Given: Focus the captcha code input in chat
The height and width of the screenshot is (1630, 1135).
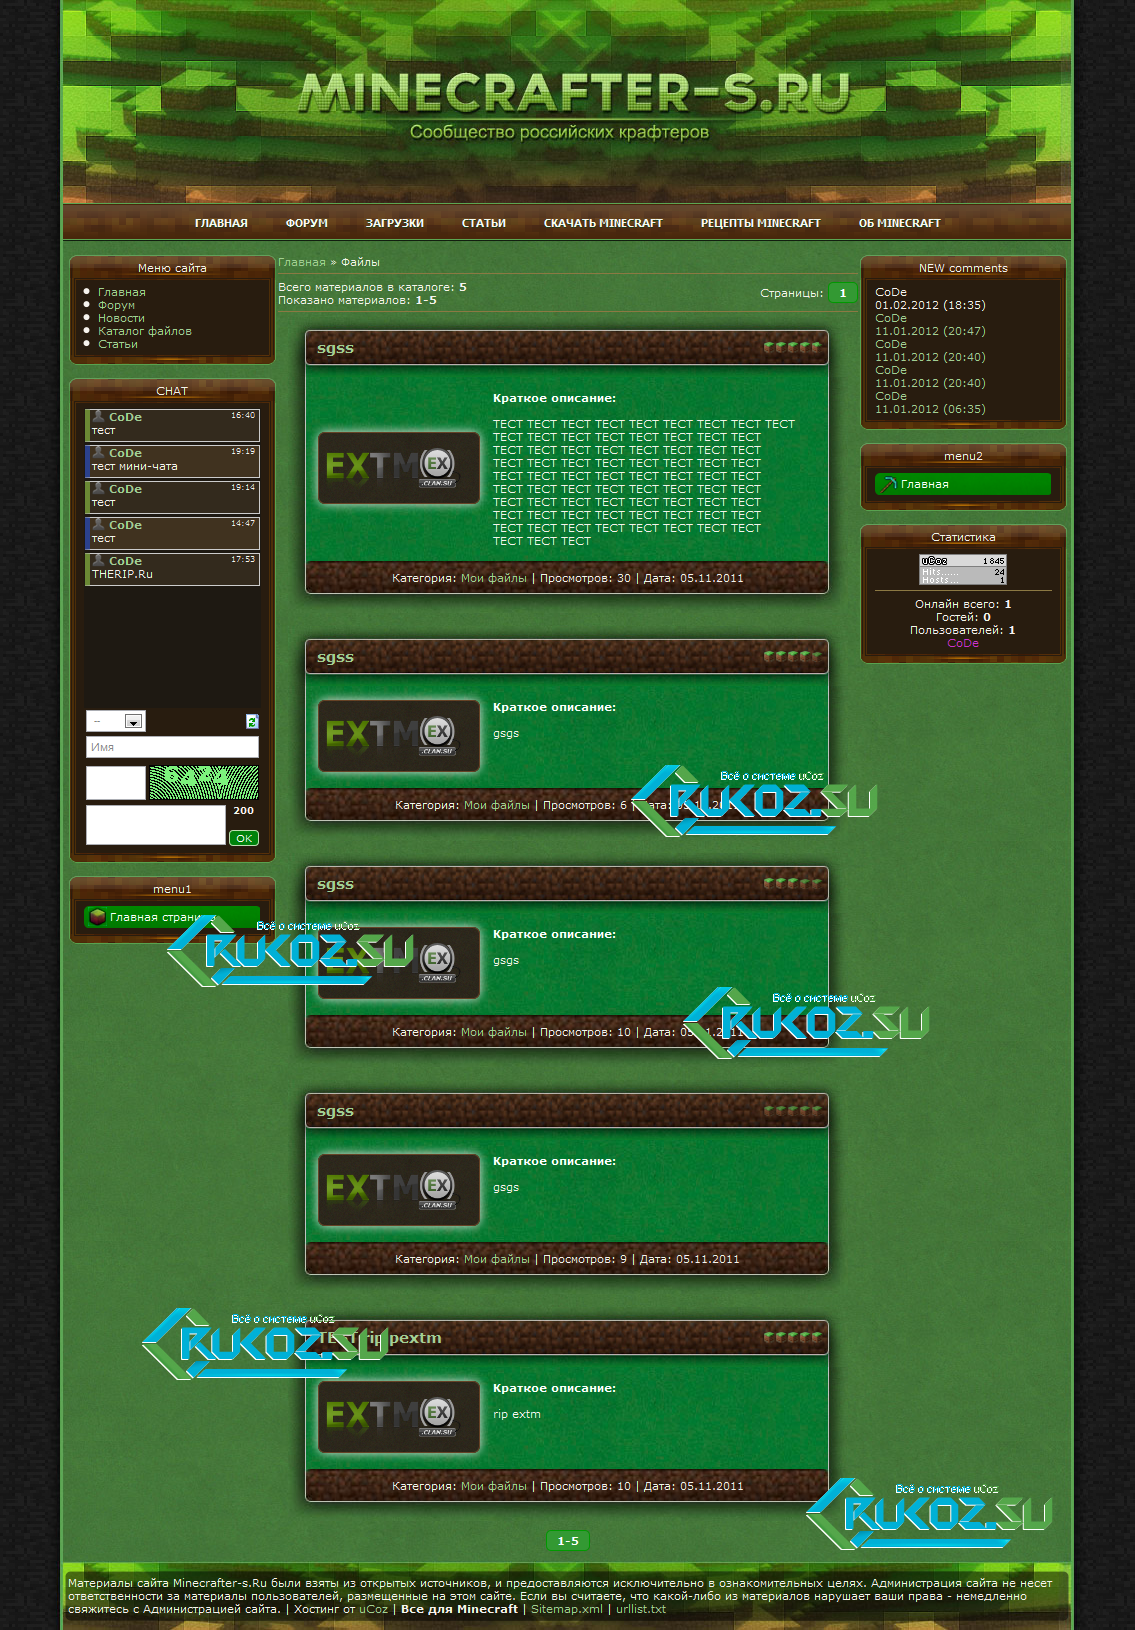Looking at the screenshot, I should [116, 782].
